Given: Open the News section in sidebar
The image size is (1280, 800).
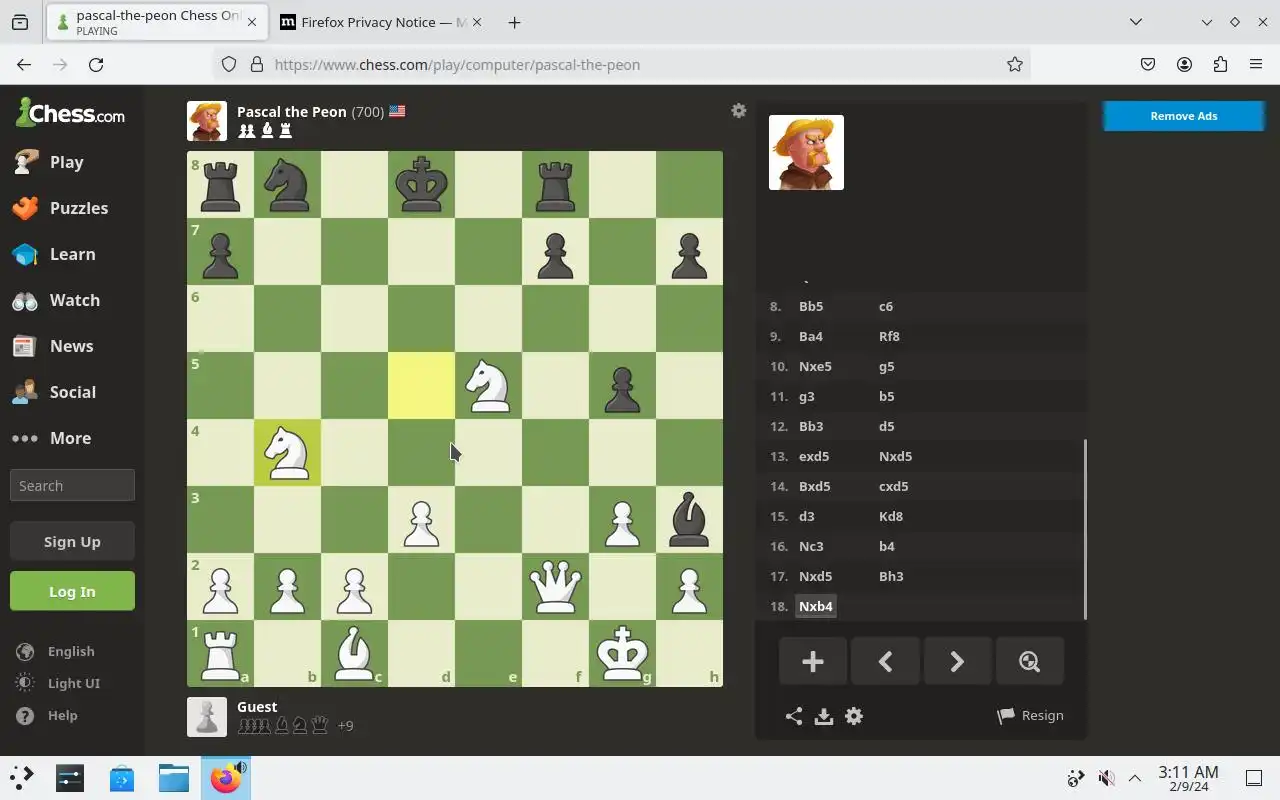Looking at the screenshot, I should point(70,346).
